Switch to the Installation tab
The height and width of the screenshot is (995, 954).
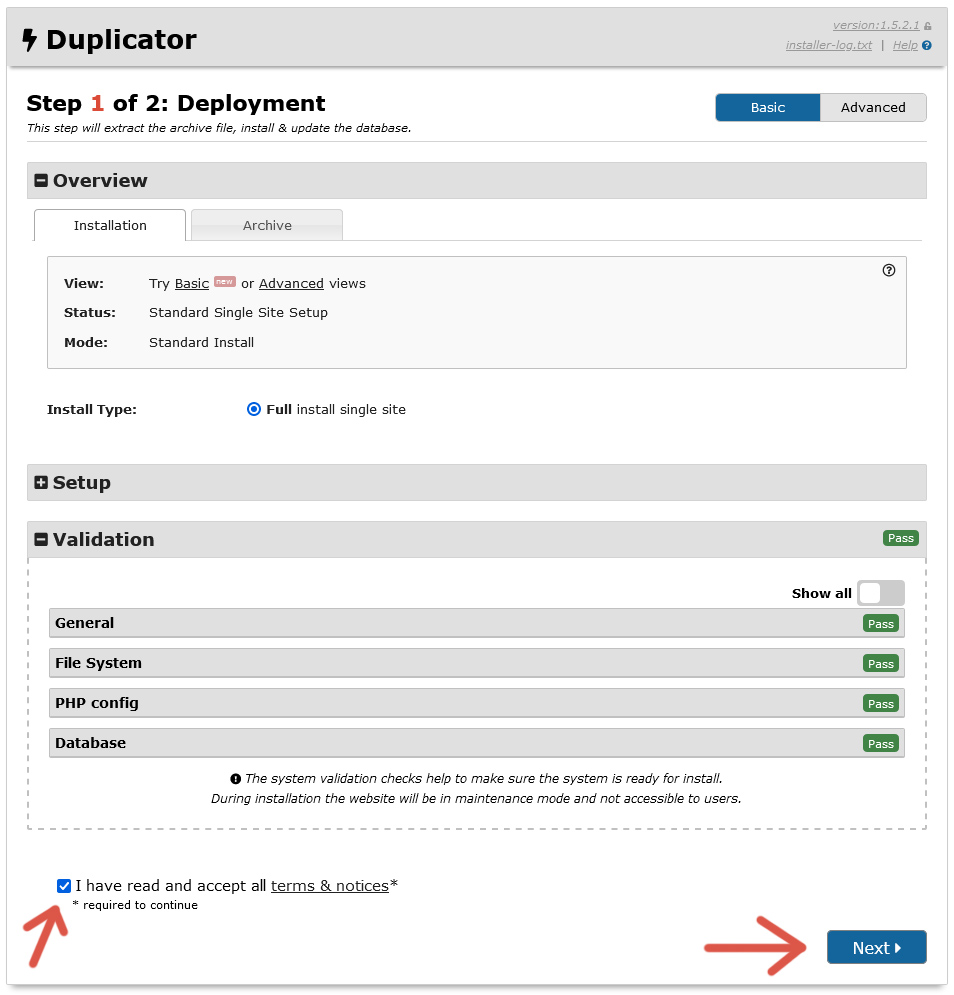pos(110,225)
